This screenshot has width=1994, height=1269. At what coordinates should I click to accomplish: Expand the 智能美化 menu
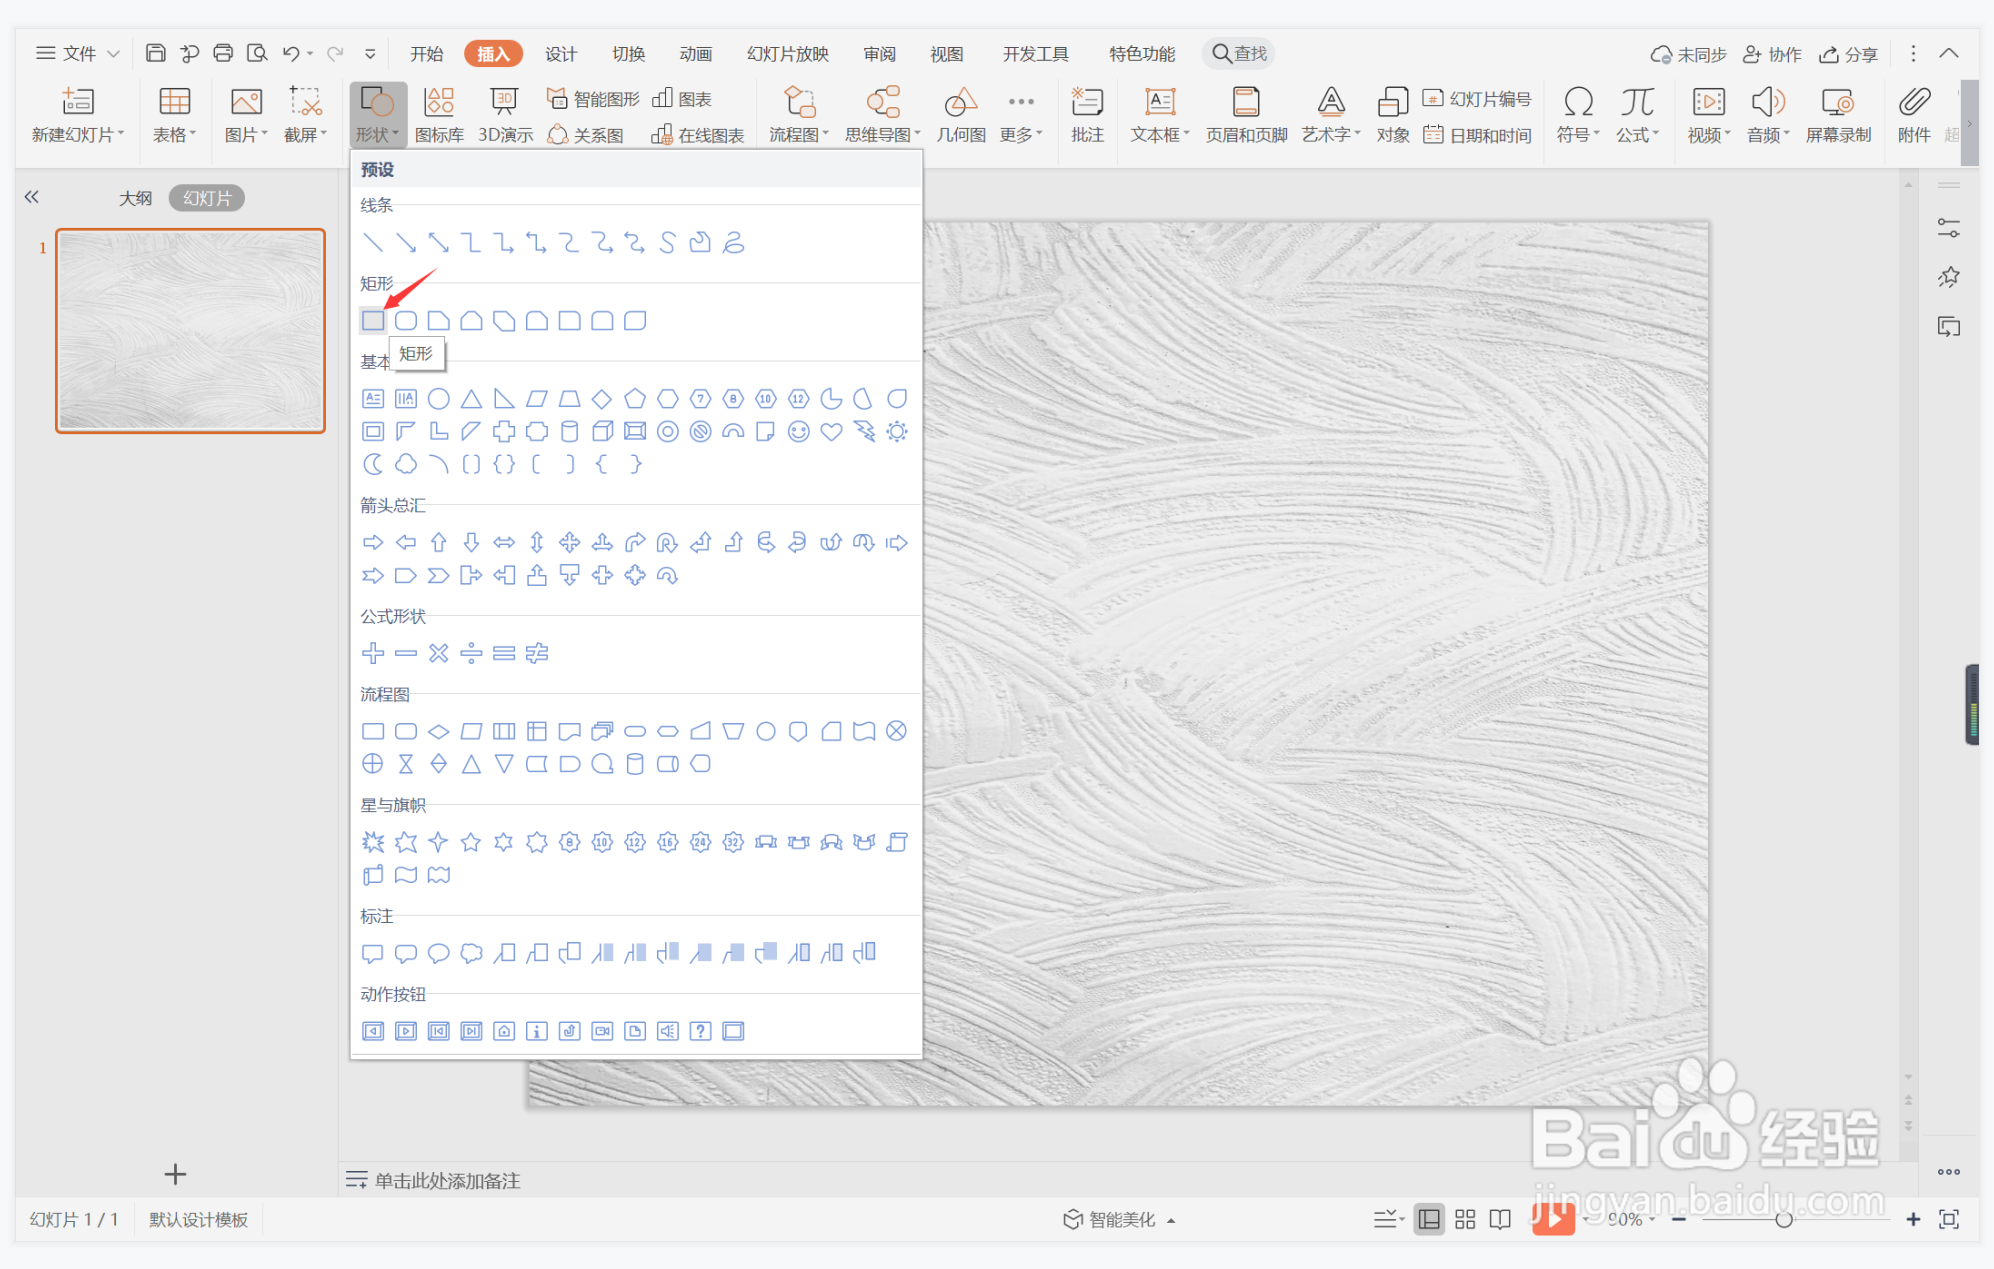(1120, 1219)
